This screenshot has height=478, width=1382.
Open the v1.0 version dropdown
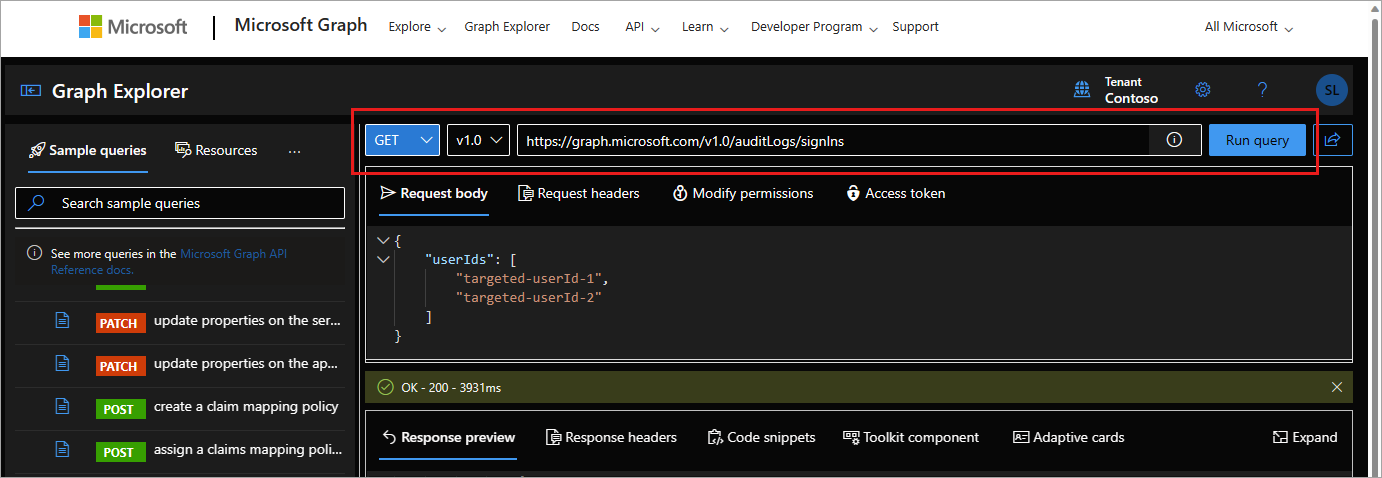[478, 140]
